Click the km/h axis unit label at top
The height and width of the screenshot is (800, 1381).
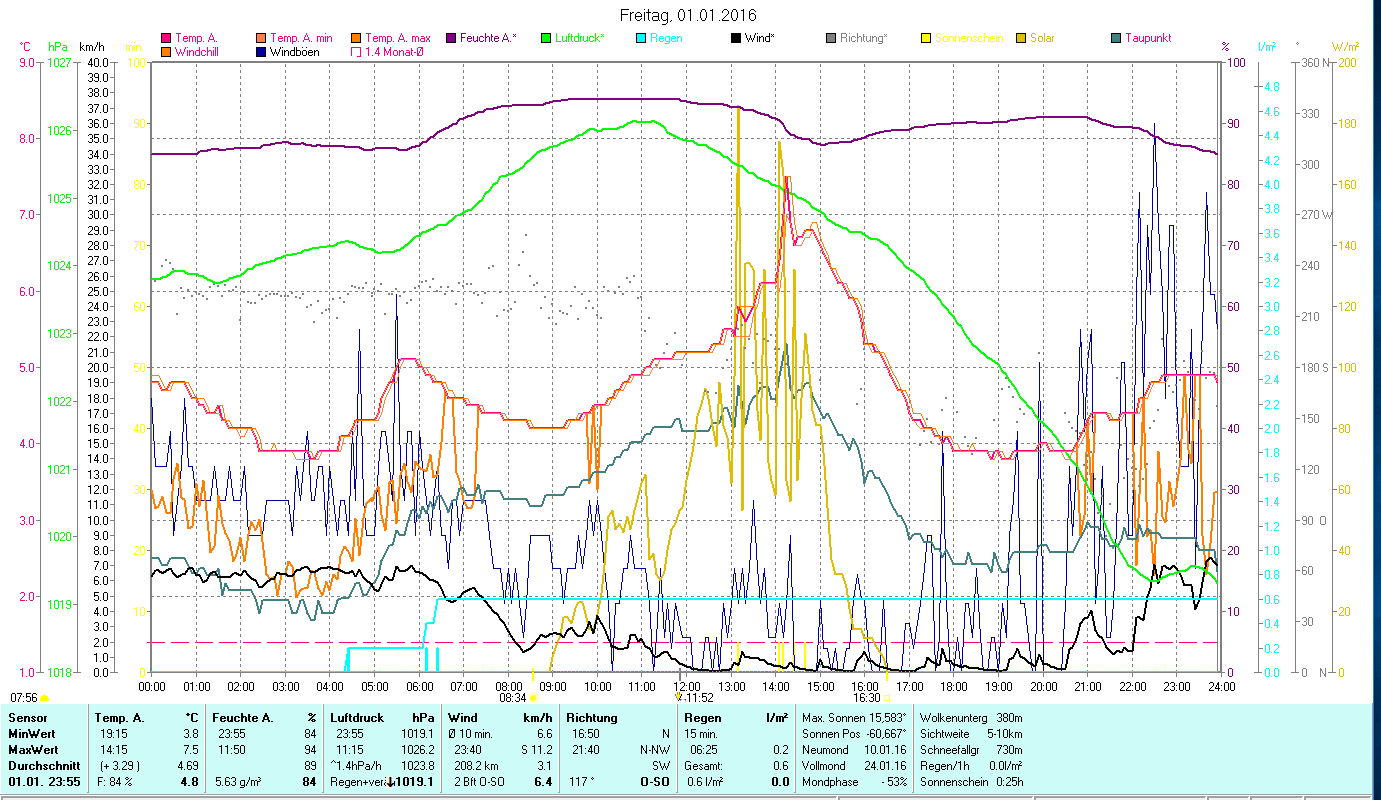click(91, 47)
